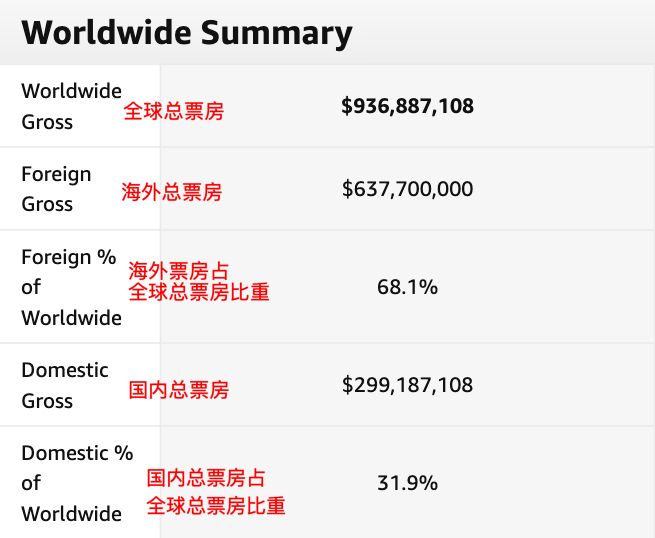This screenshot has width=655, height=538.
Task: Select the $299,187,108 domestic gross value
Action: click(407, 385)
